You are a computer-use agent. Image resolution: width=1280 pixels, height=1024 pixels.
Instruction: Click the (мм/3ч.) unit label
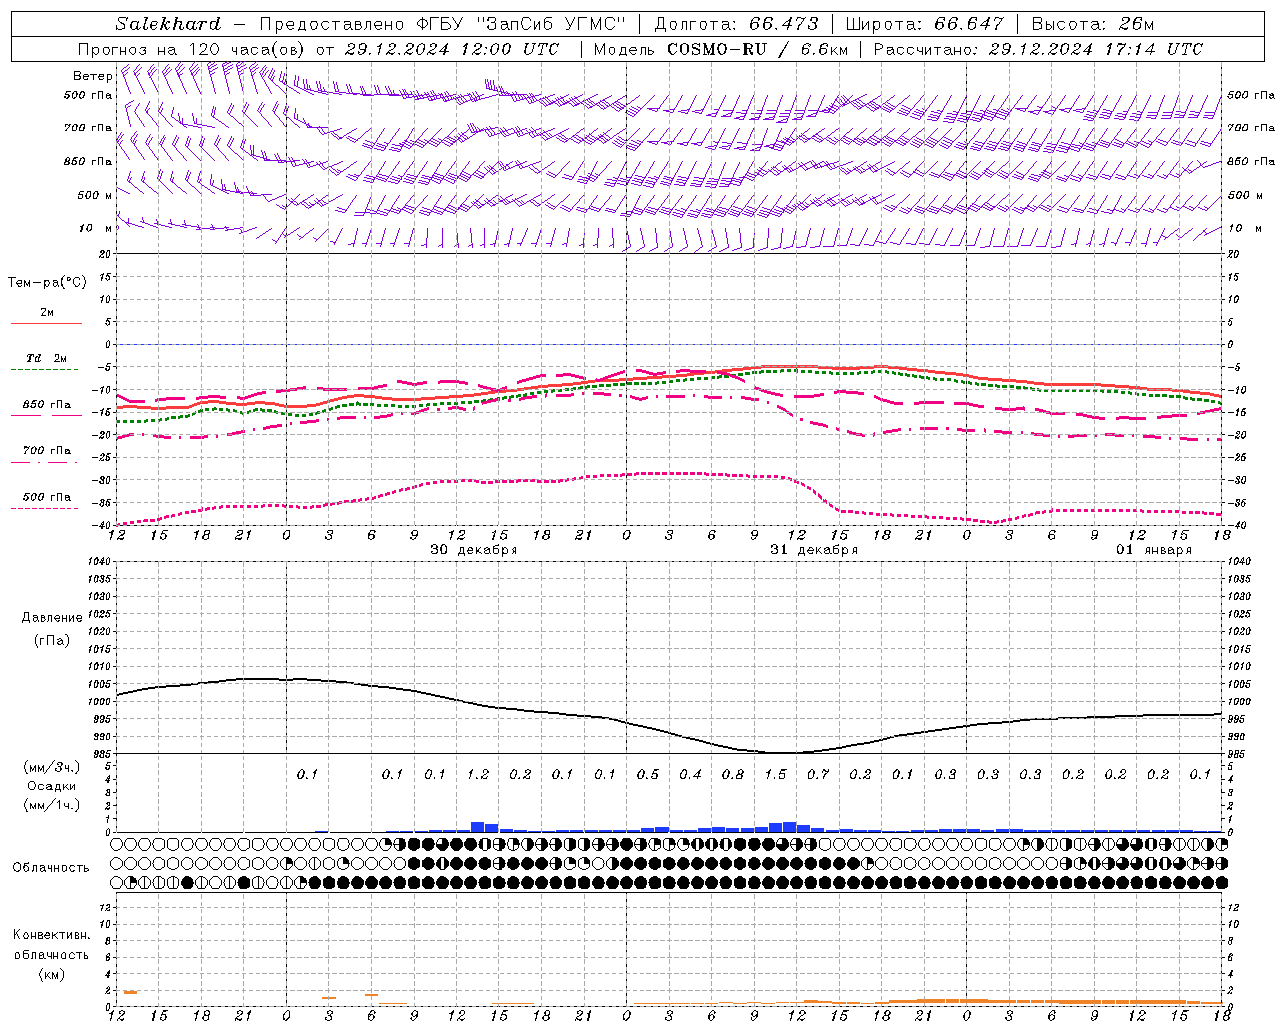click(52, 767)
